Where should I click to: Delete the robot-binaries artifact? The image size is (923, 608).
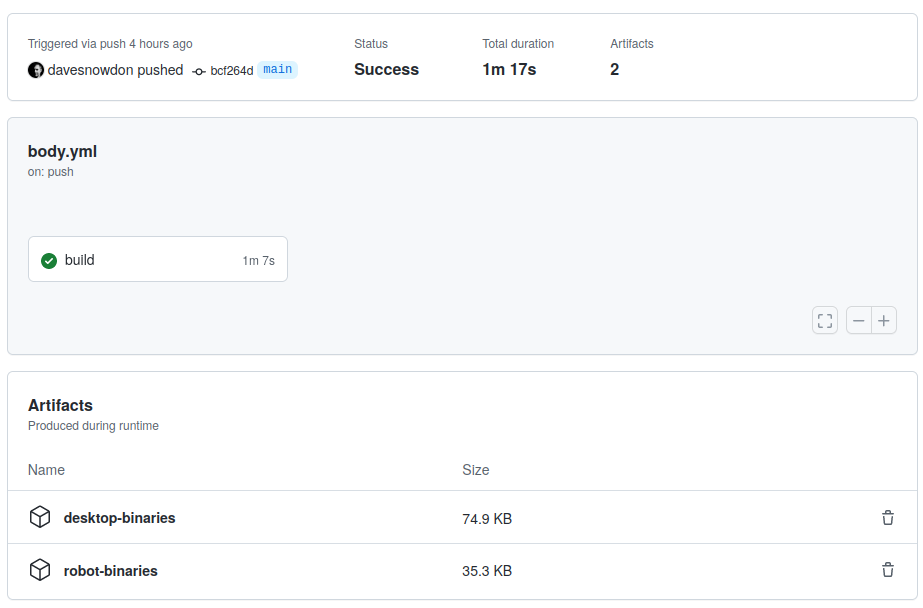tap(887, 570)
